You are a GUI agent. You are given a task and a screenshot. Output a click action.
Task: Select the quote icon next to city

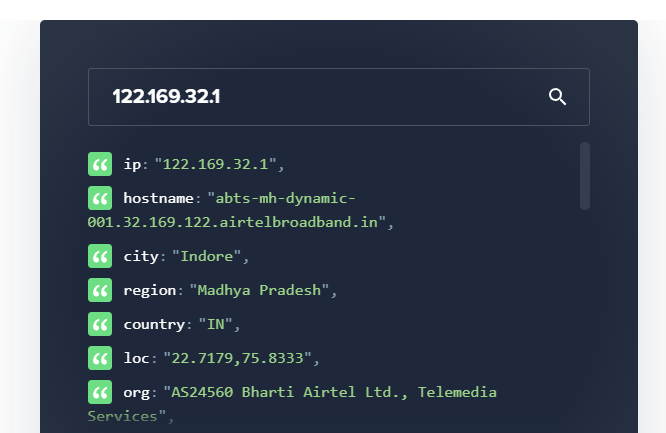tap(100, 256)
